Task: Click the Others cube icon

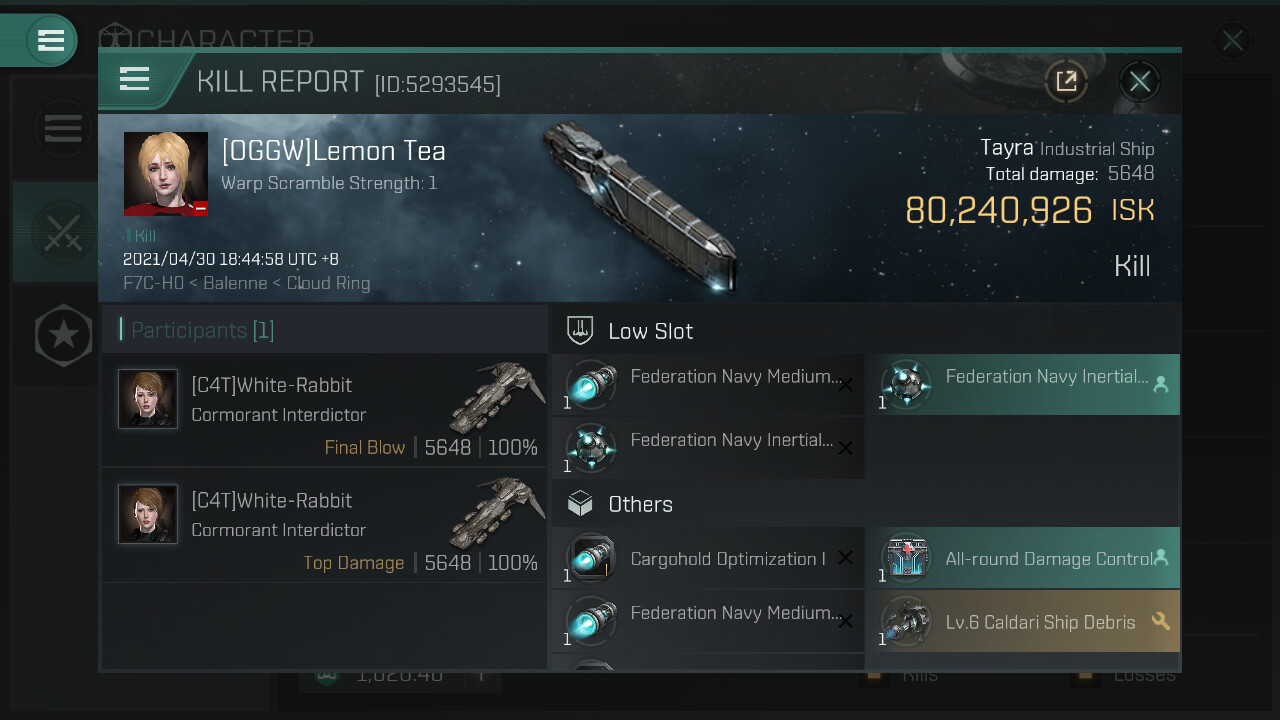Action: (x=580, y=504)
